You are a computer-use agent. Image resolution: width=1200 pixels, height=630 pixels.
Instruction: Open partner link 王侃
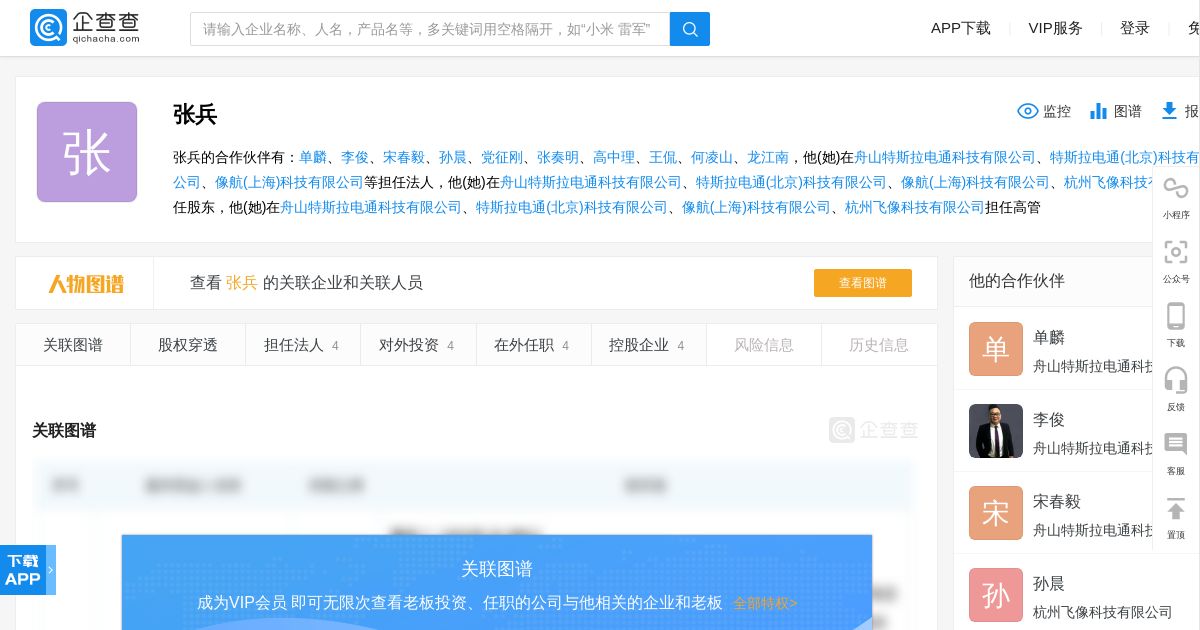coord(663,157)
